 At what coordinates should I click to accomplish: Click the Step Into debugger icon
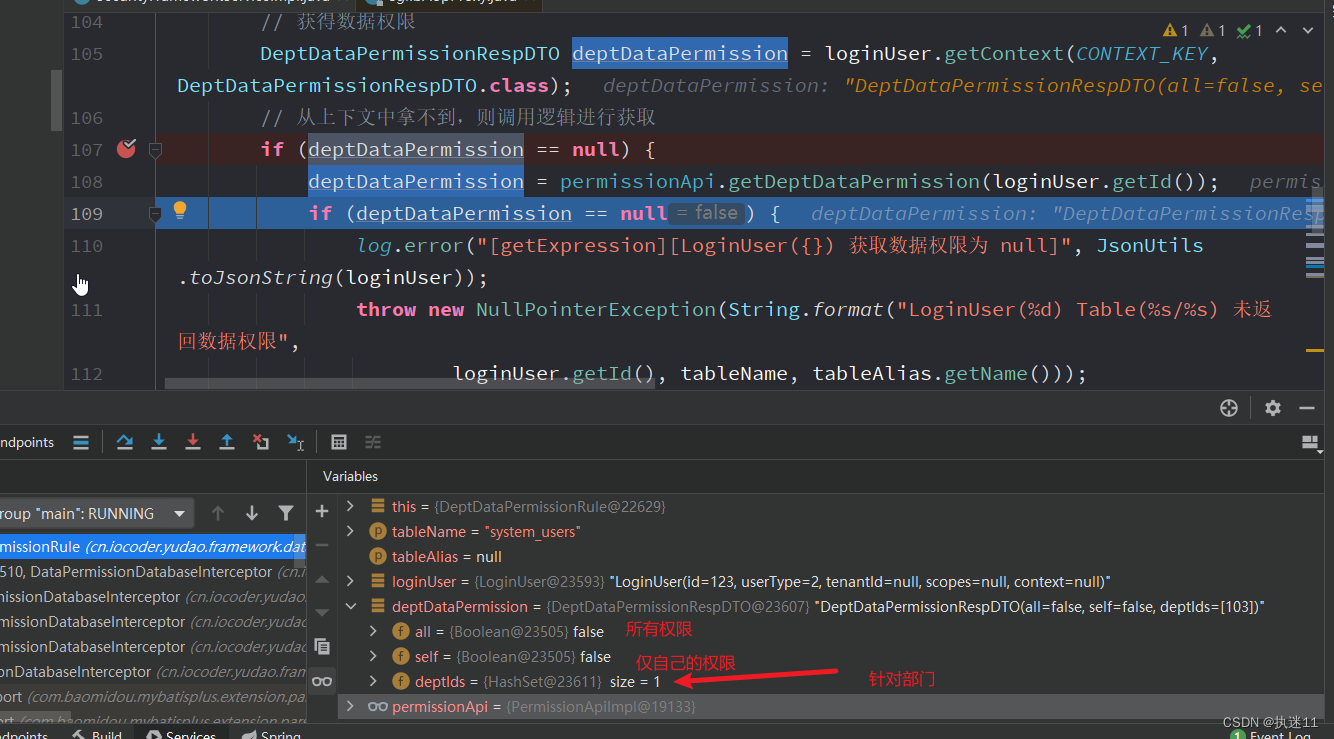(159, 442)
